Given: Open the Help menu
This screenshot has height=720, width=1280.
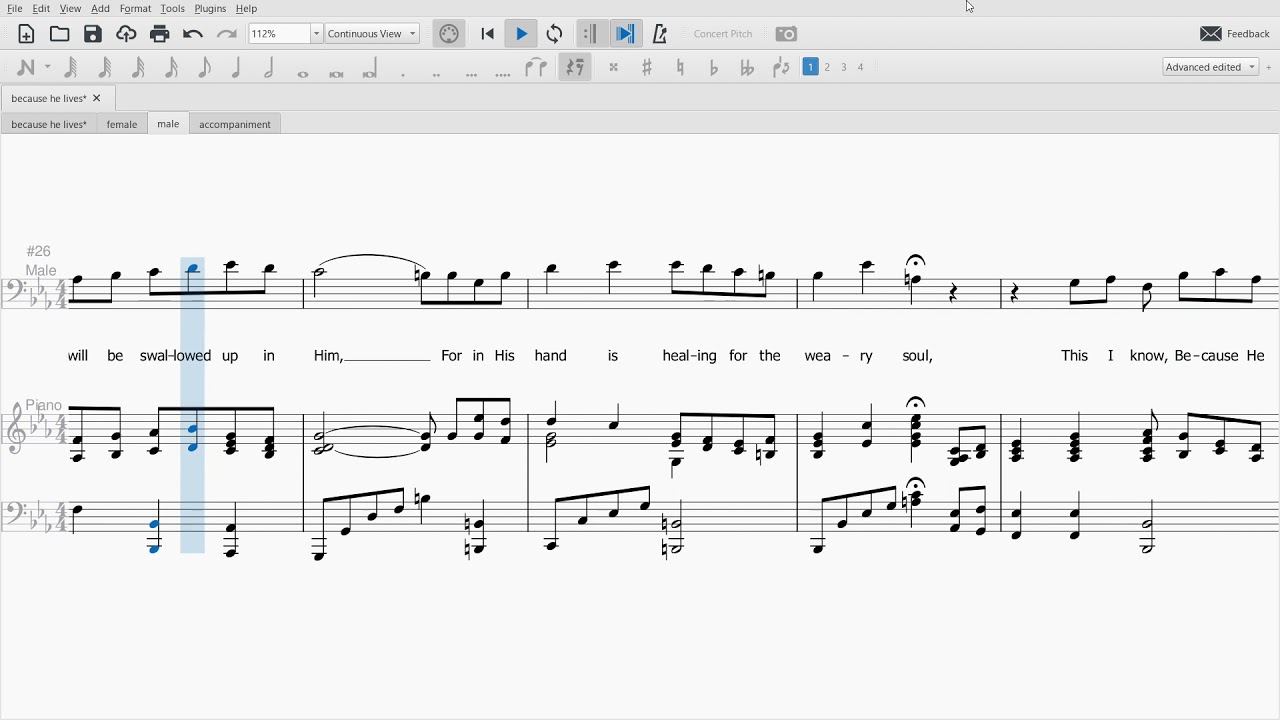Looking at the screenshot, I should tap(246, 8).
